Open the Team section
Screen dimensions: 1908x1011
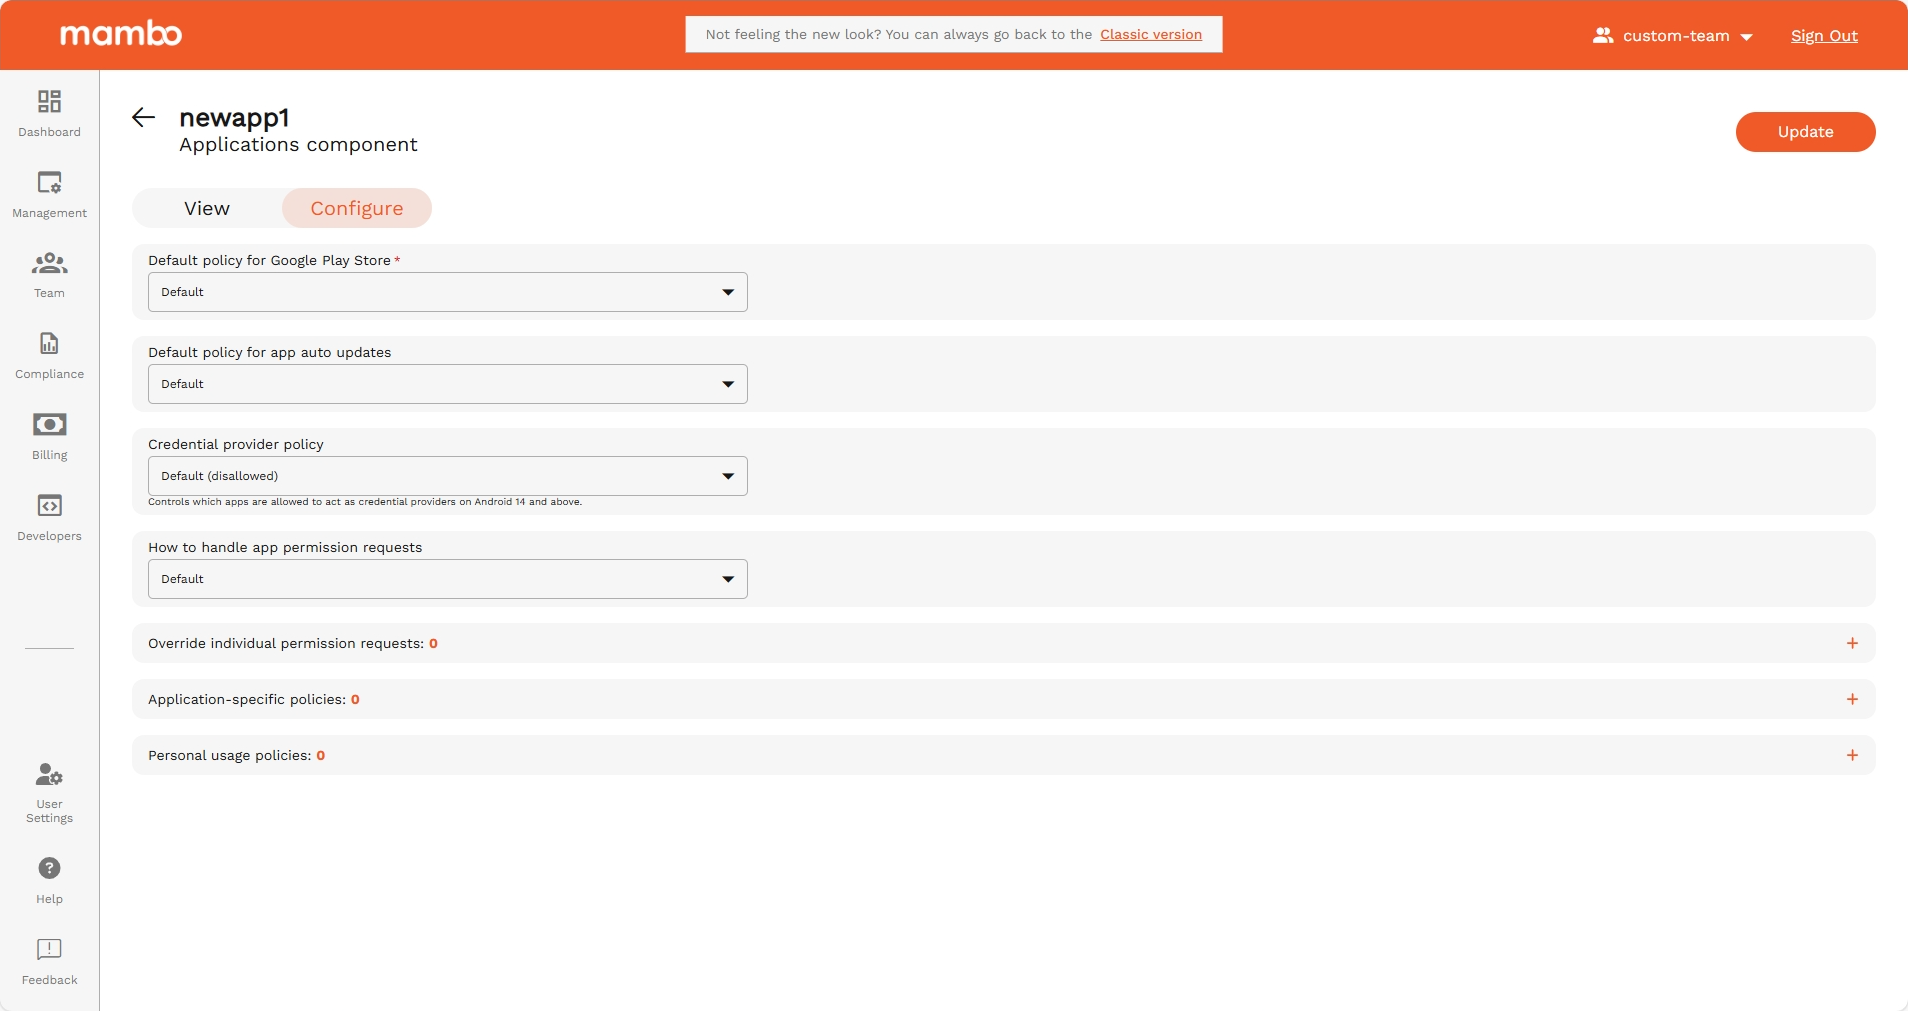48,273
